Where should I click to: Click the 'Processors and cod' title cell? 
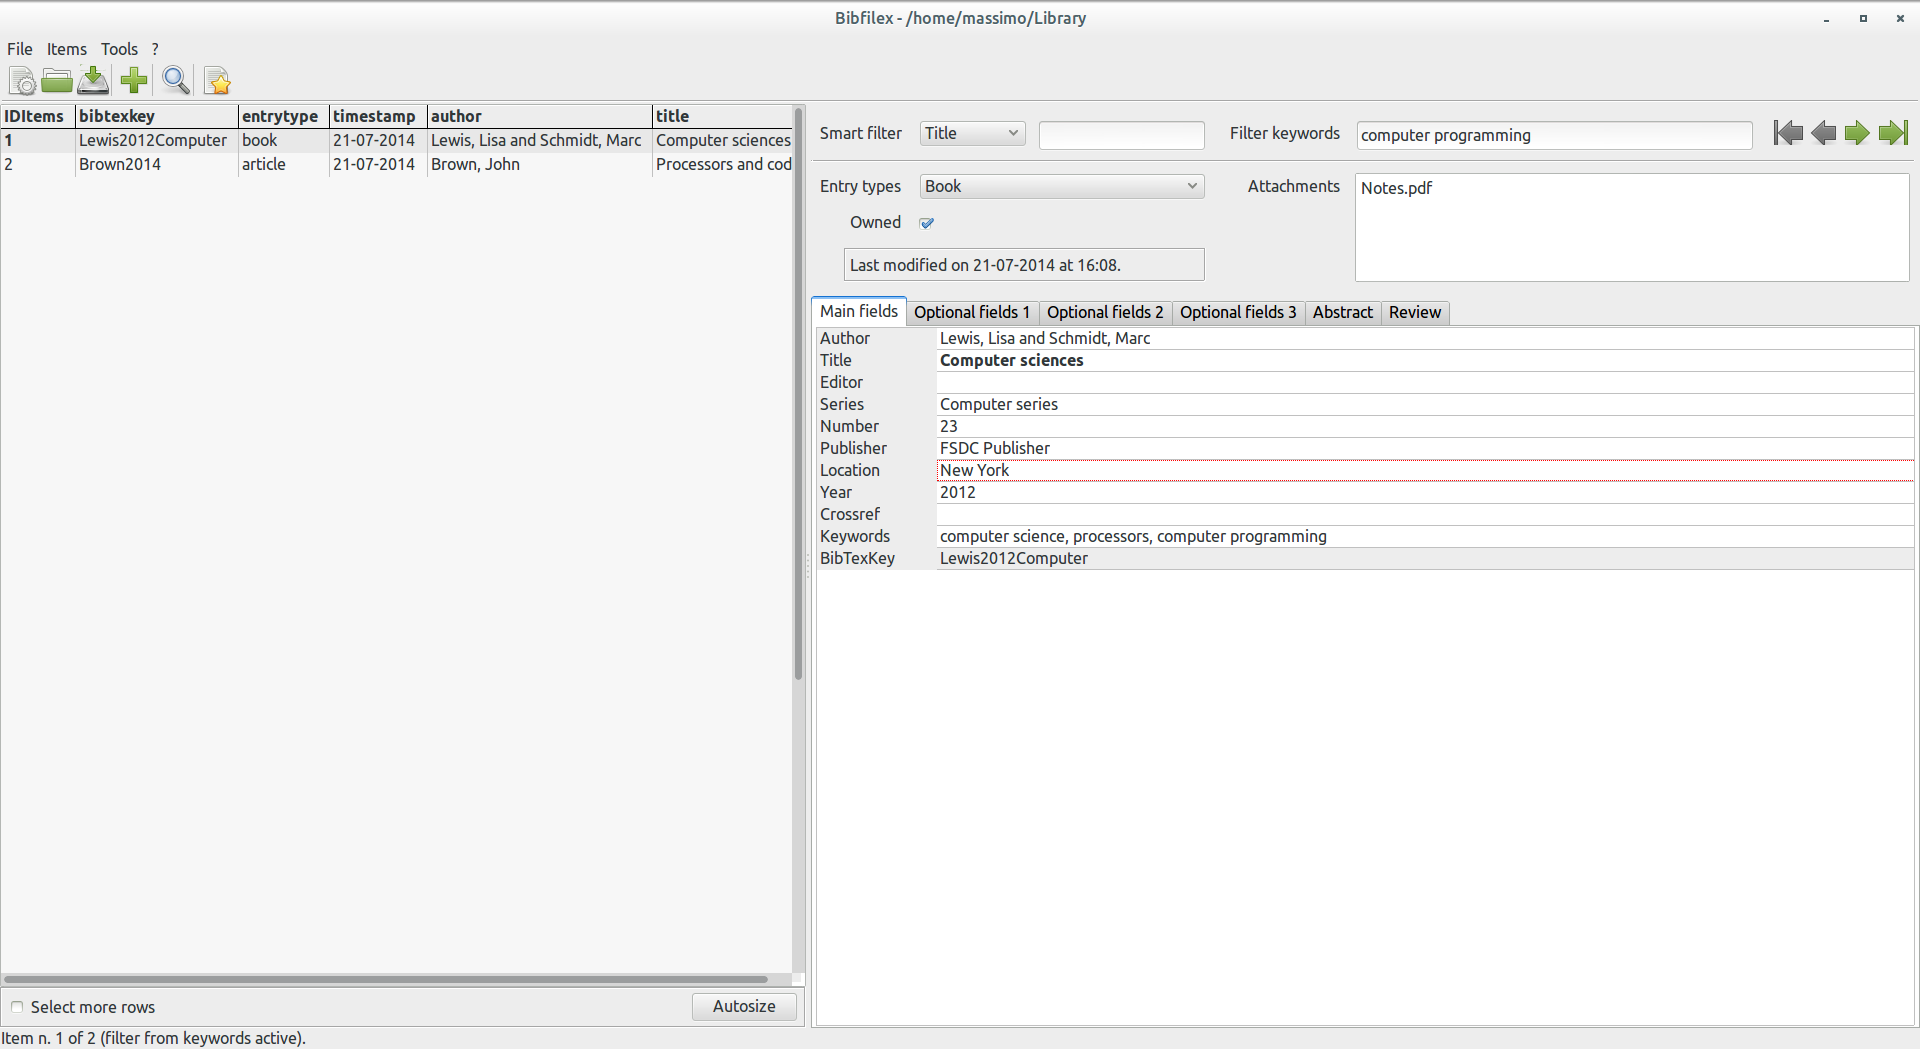point(722,164)
